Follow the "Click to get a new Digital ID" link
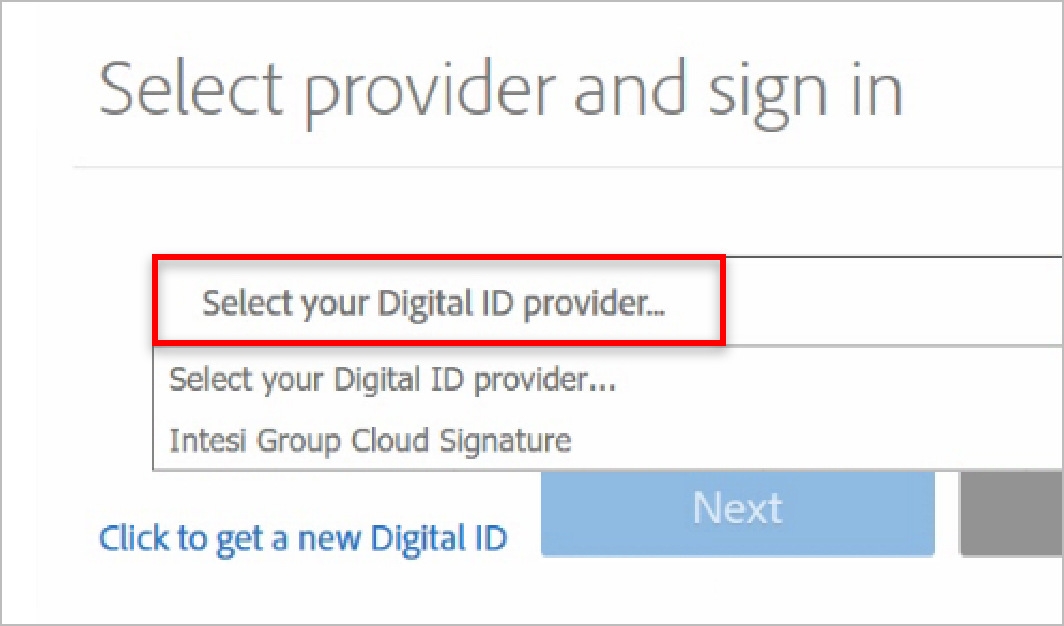This screenshot has width=1064, height=626. click(303, 538)
